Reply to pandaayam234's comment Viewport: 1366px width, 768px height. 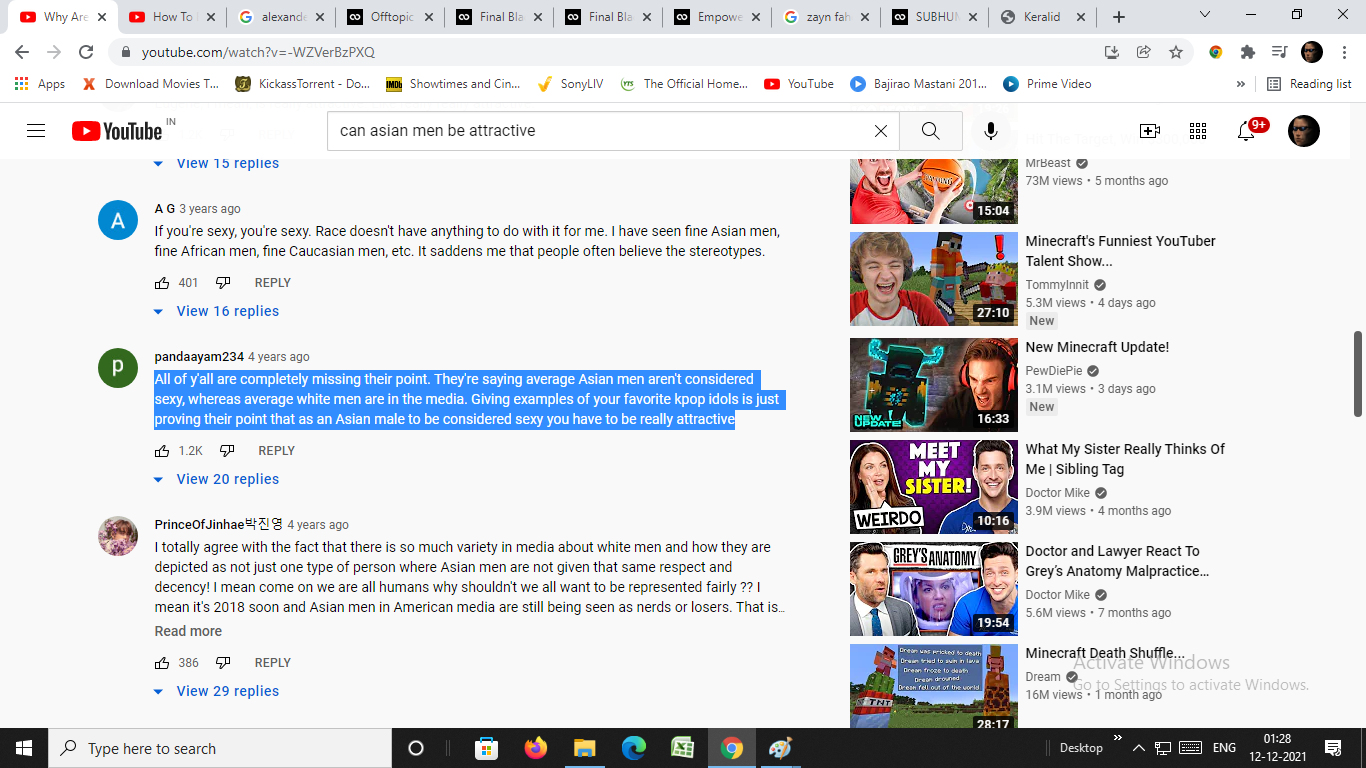coord(276,451)
